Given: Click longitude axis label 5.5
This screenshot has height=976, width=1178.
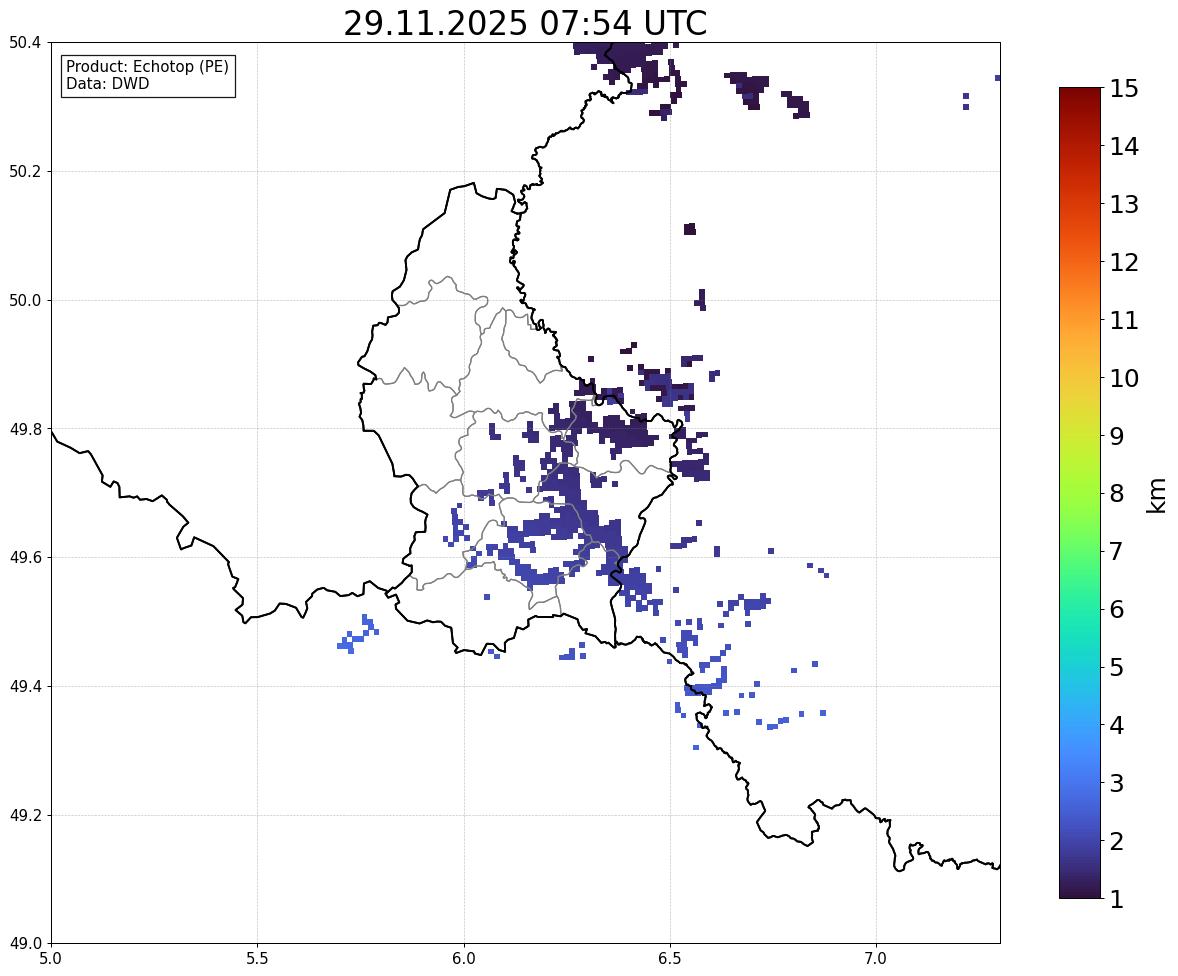Looking at the screenshot, I should pyautogui.click(x=257, y=959).
